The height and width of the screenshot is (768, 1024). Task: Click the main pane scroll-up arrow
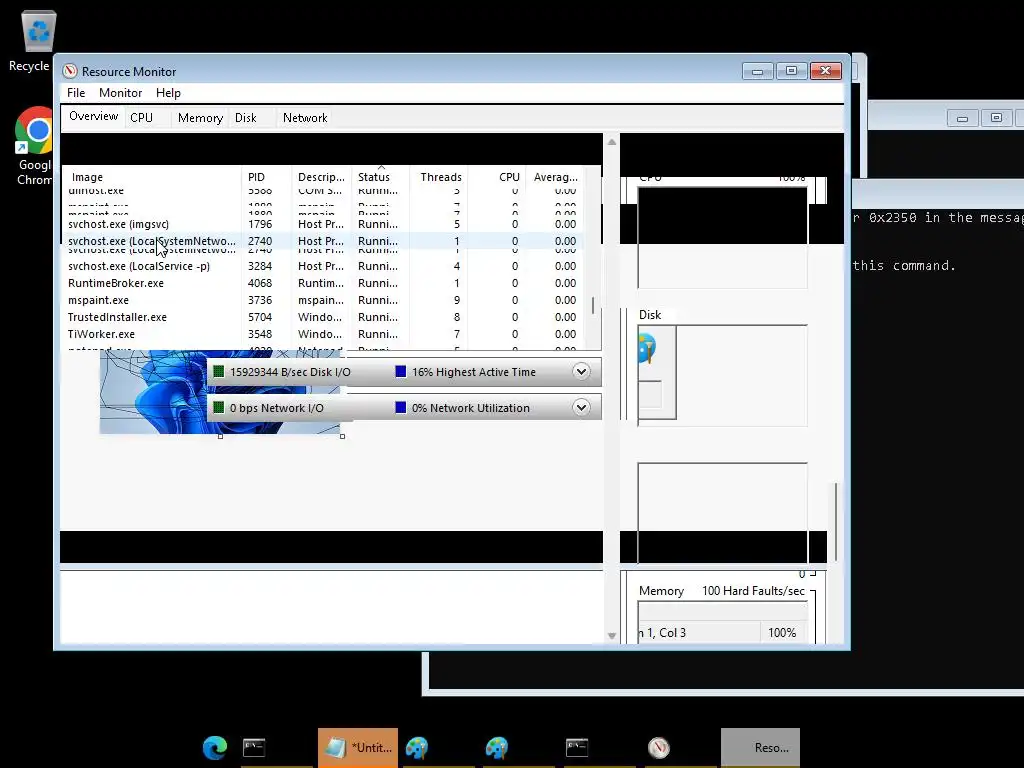click(612, 142)
